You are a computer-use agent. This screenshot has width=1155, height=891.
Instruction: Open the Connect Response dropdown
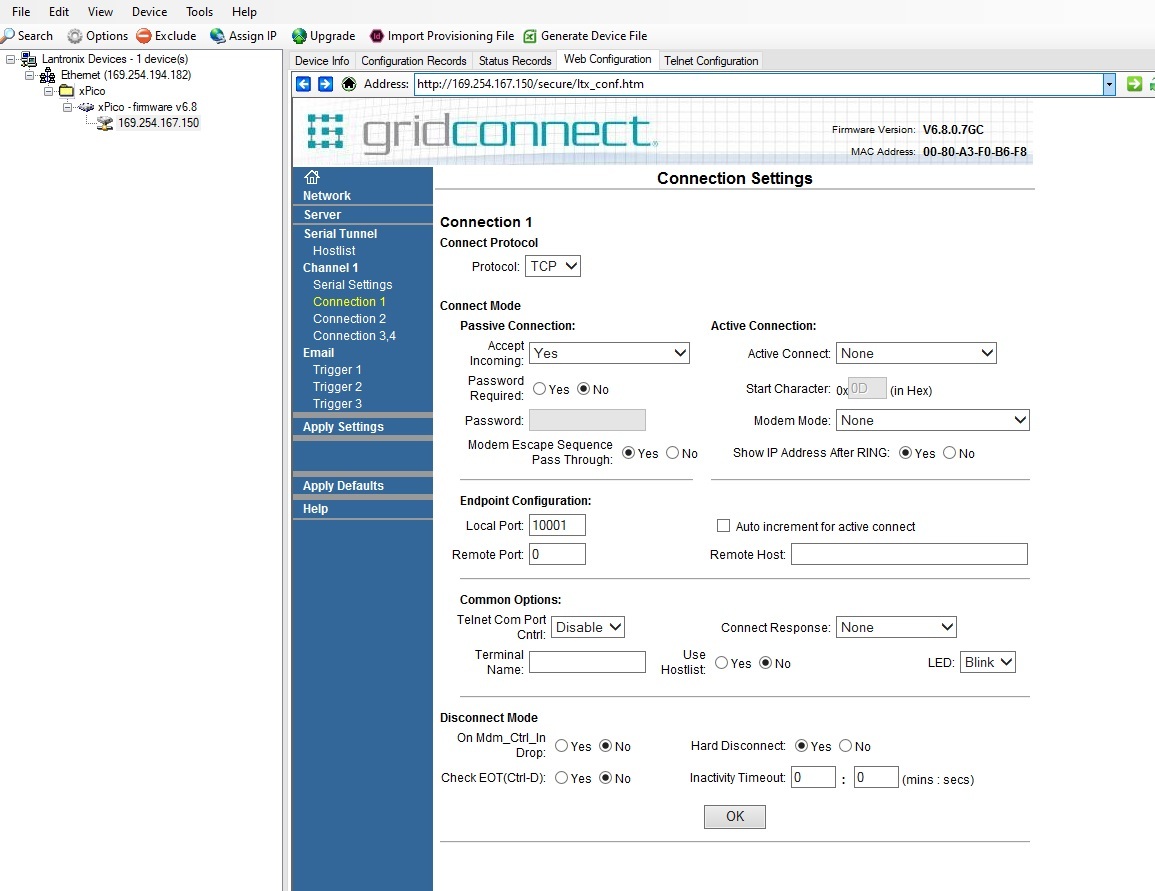896,627
